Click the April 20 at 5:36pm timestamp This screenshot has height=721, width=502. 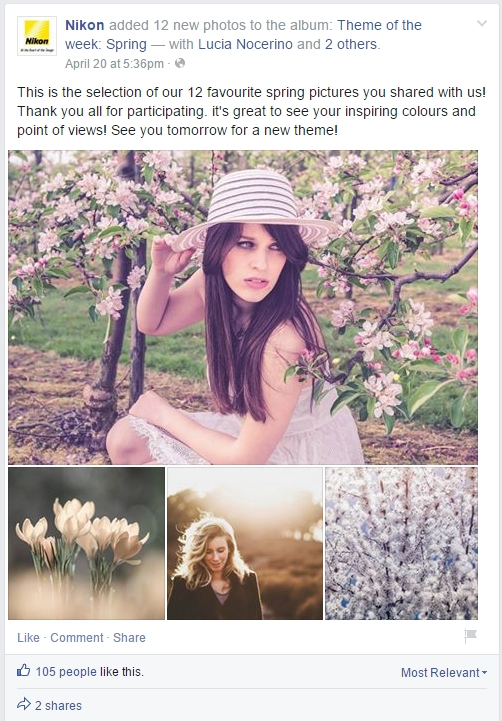[x=114, y=63]
